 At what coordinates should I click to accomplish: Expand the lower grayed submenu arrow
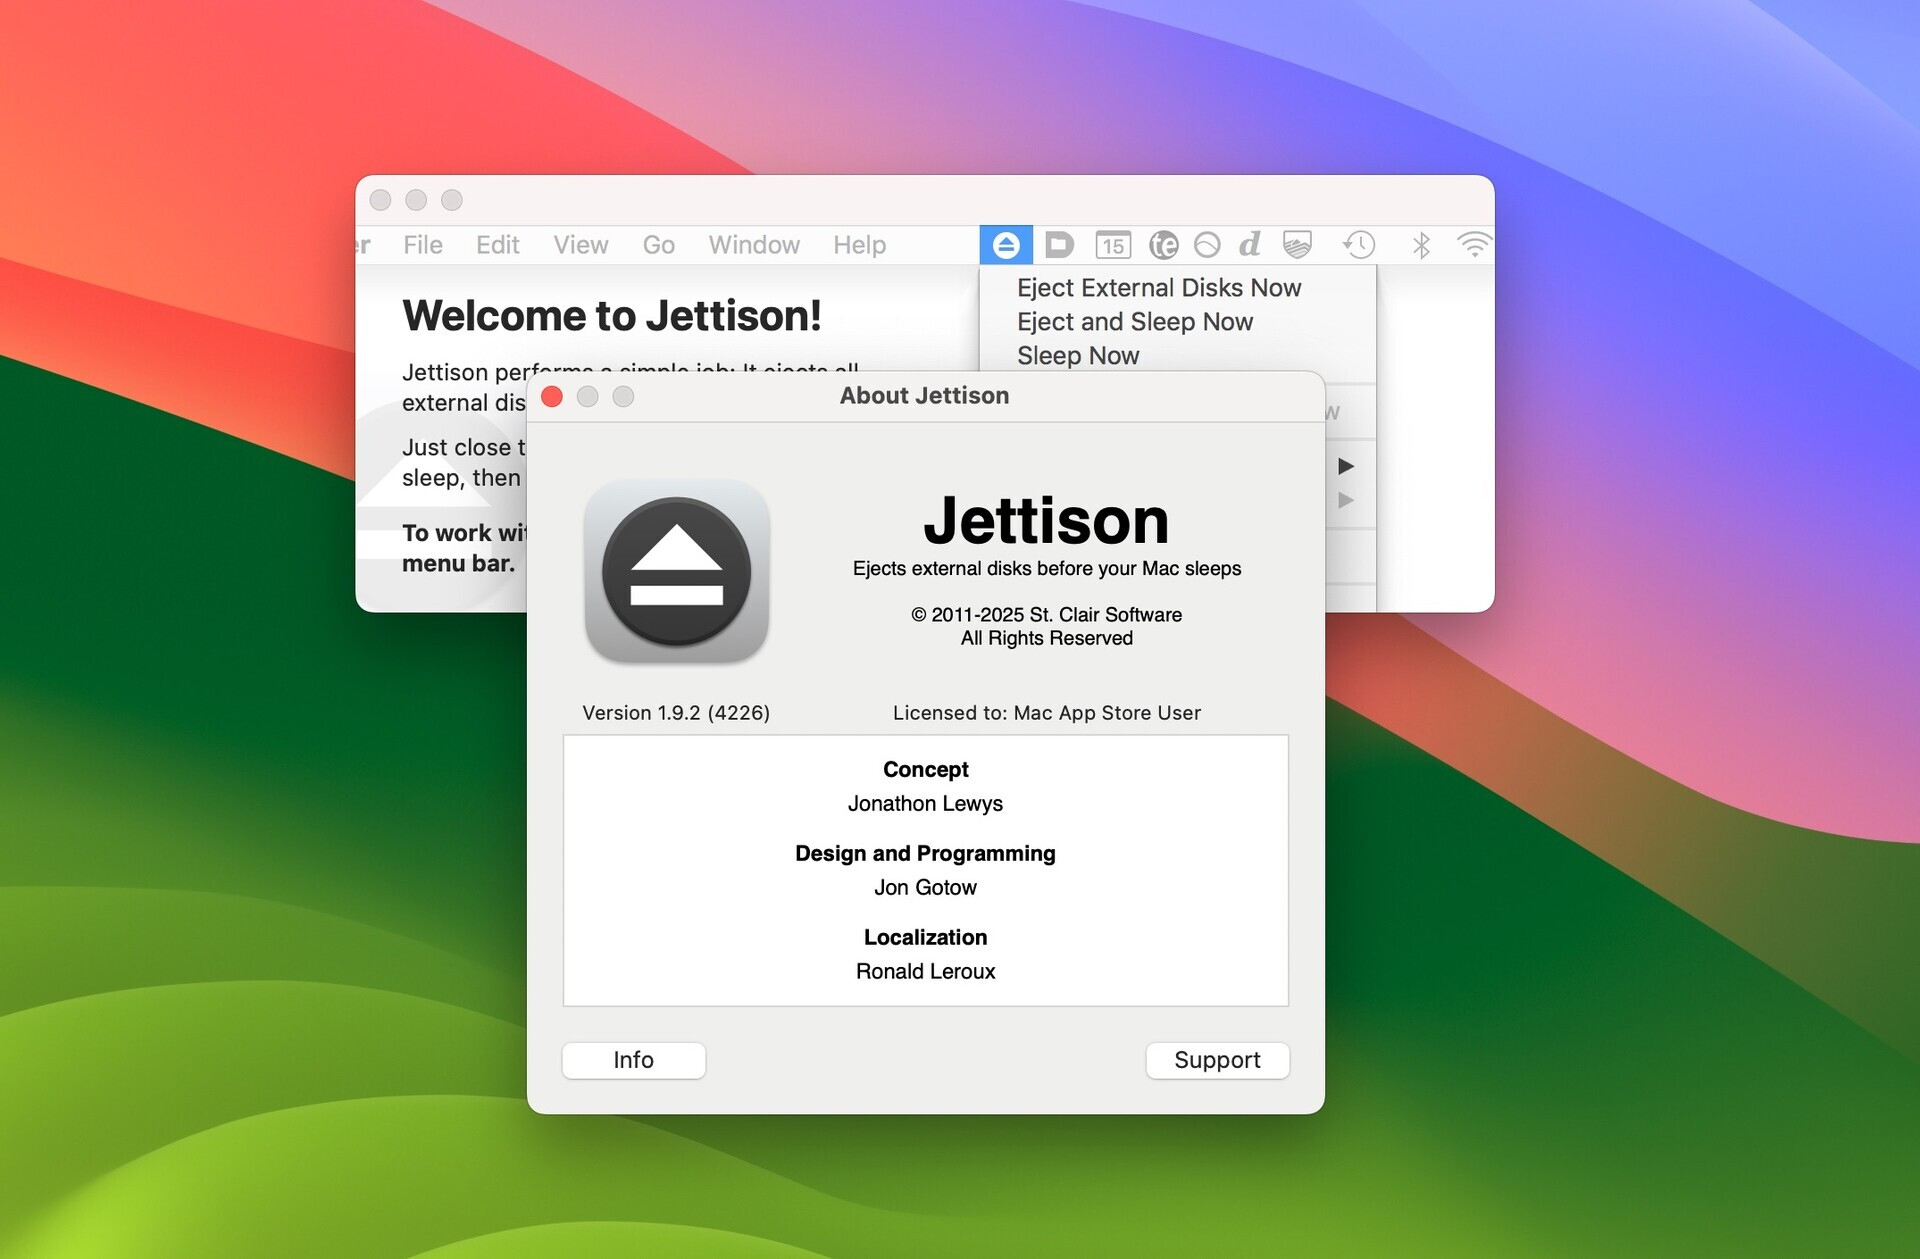tap(1348, 500)
